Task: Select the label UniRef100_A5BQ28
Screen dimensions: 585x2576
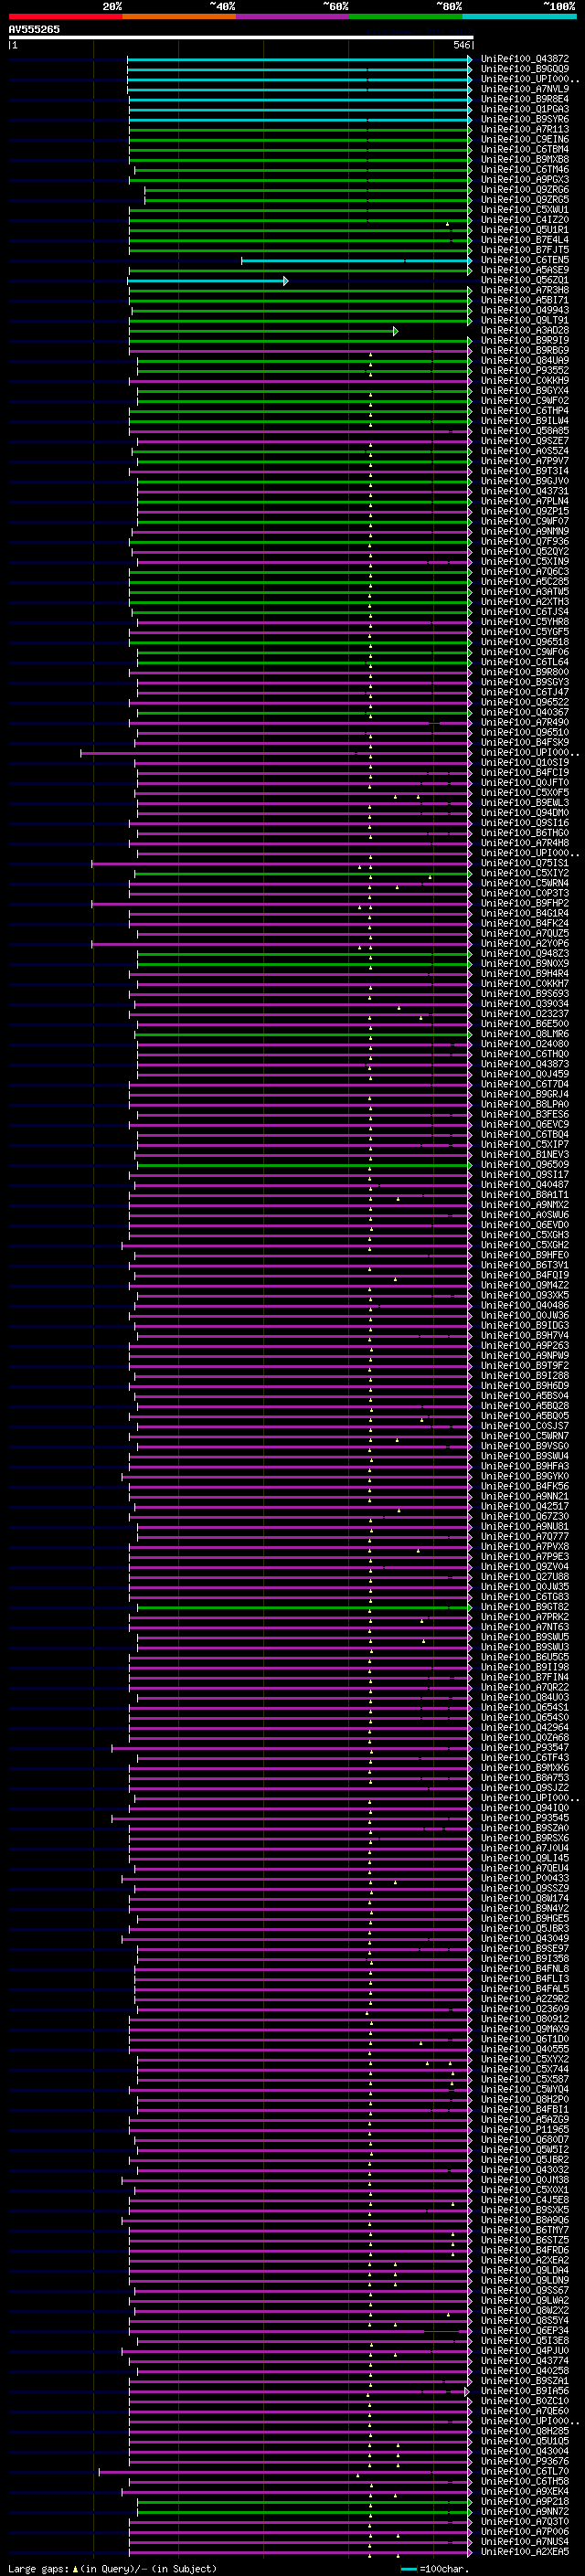Action: coord(525,1406)
